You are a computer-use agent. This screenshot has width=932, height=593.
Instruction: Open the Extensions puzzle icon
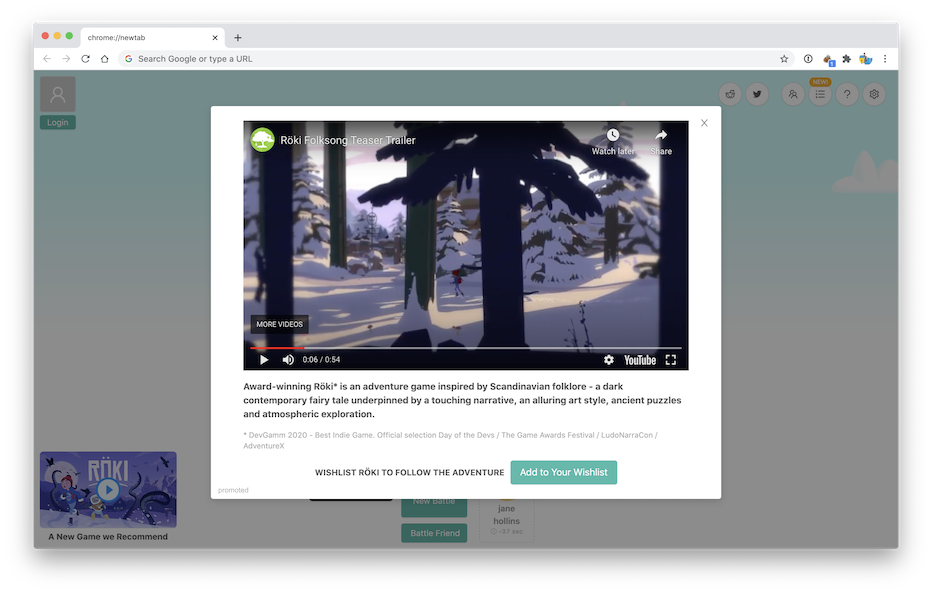click(846, 59)
